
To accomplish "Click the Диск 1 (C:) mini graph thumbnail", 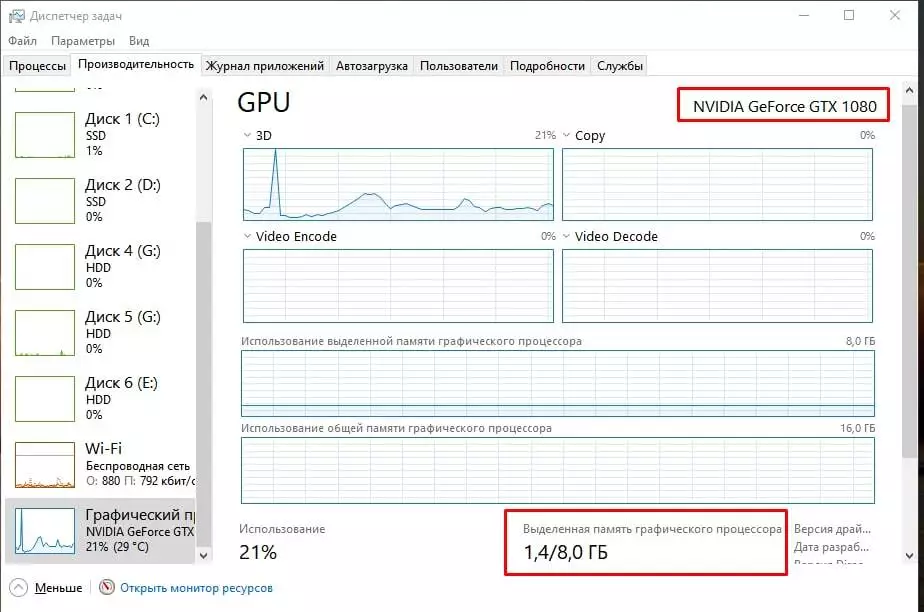I will (45, 135).
